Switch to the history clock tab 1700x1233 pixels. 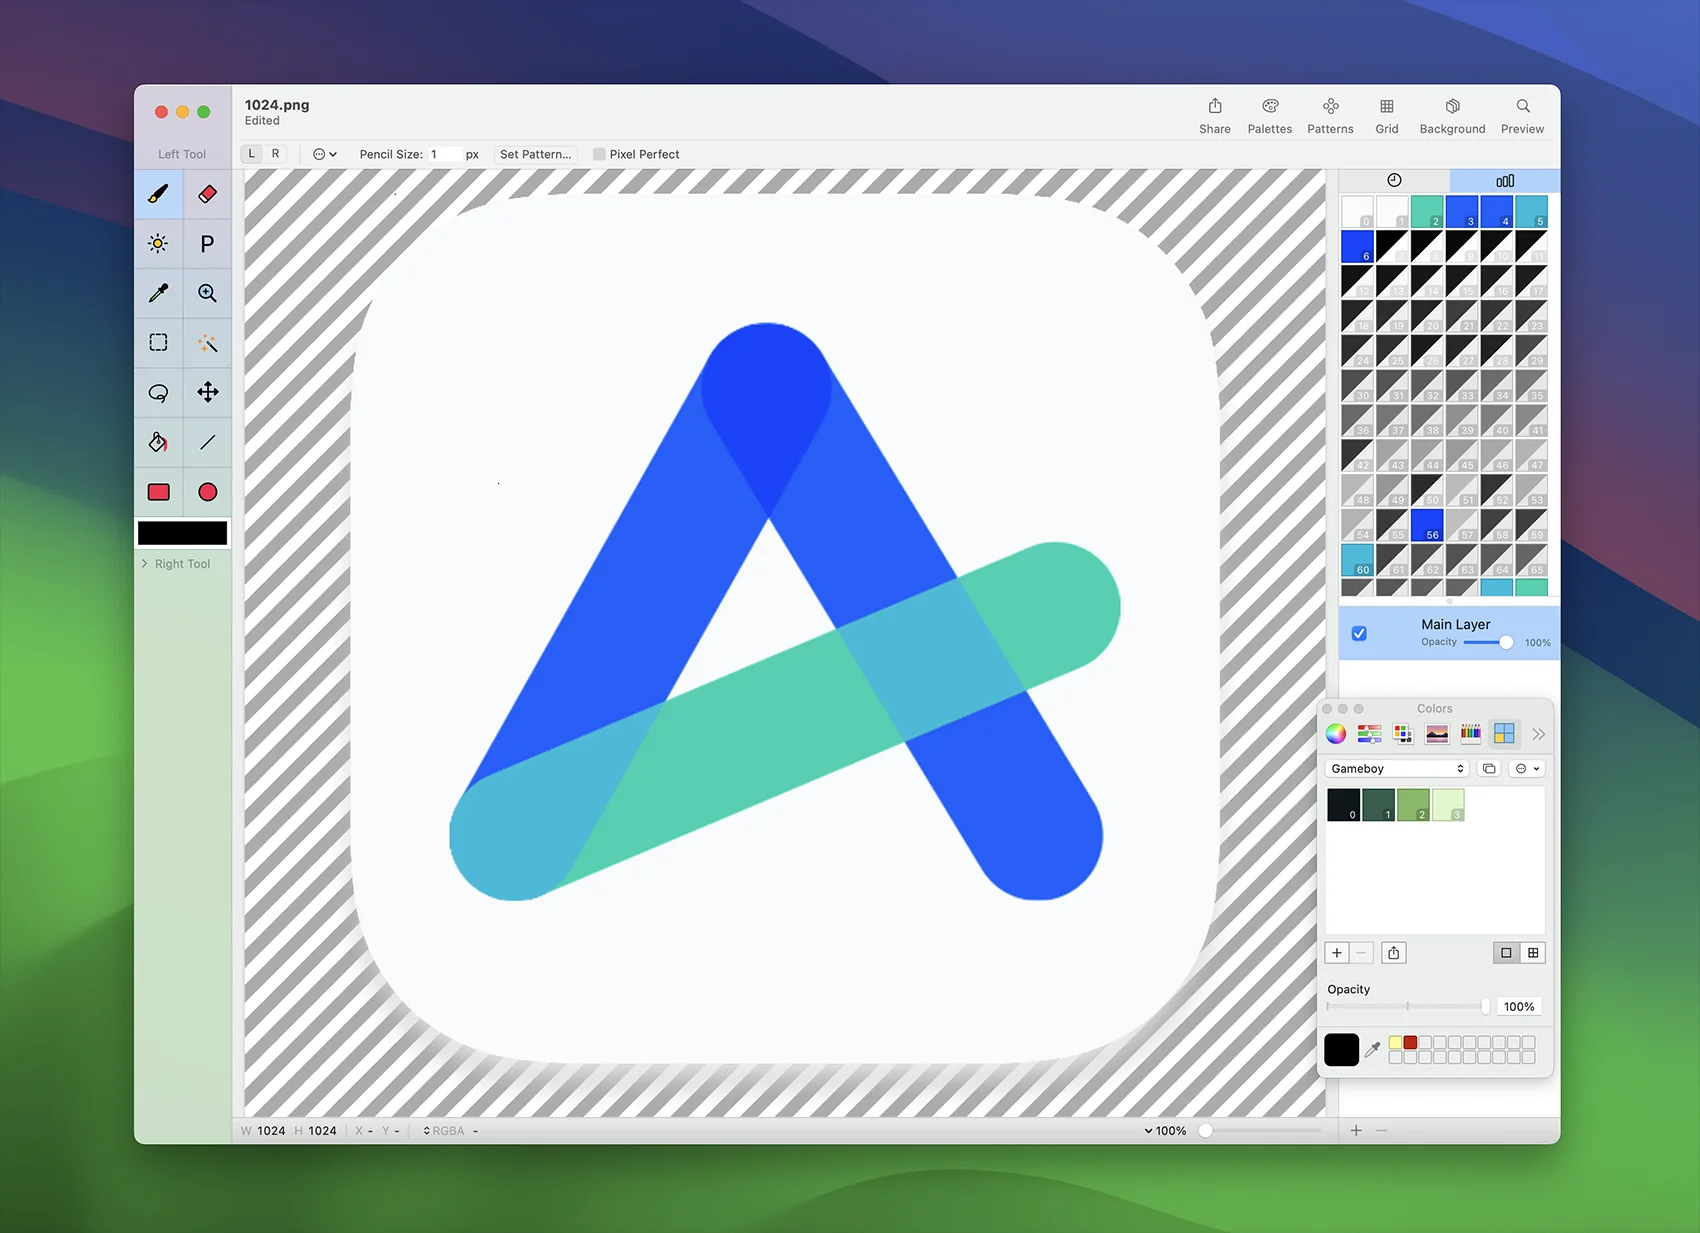(1394, 180)
